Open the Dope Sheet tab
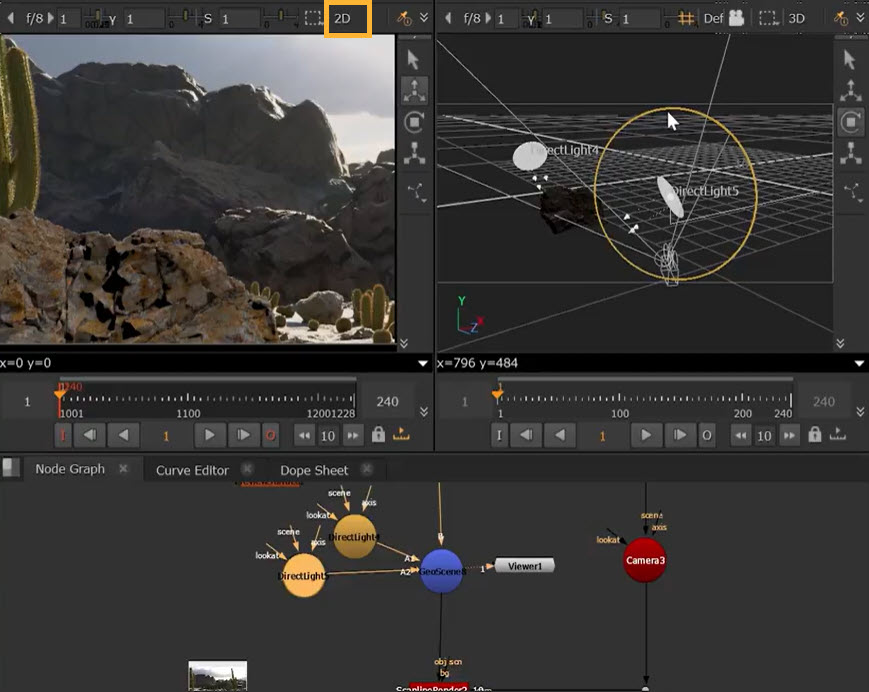869x692 pixels. tap(314, 470)
